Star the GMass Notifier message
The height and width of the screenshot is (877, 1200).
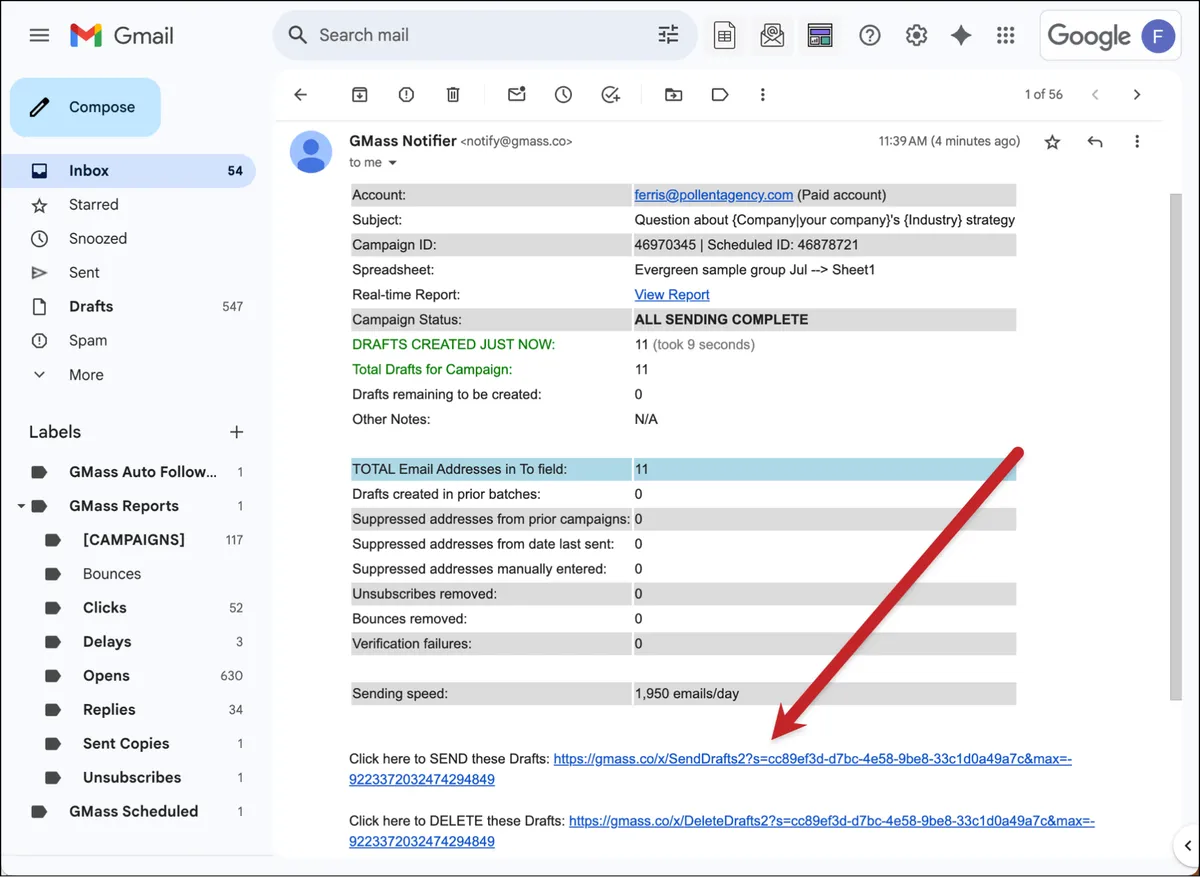(x=1052, y=142)
